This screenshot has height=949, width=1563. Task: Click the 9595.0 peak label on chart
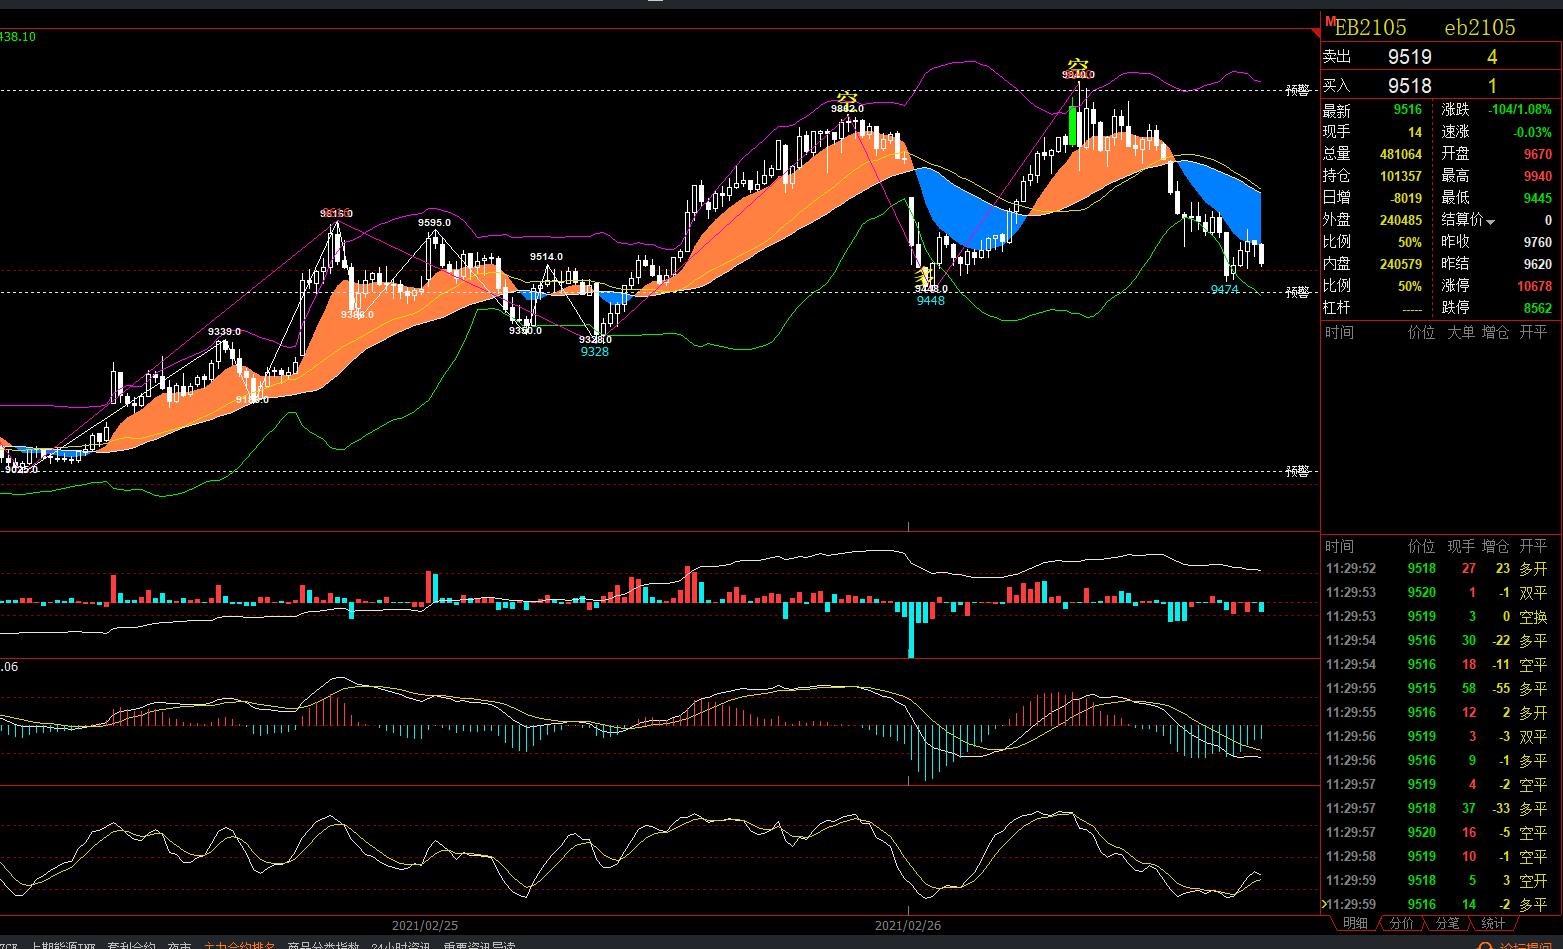point(434,223)
